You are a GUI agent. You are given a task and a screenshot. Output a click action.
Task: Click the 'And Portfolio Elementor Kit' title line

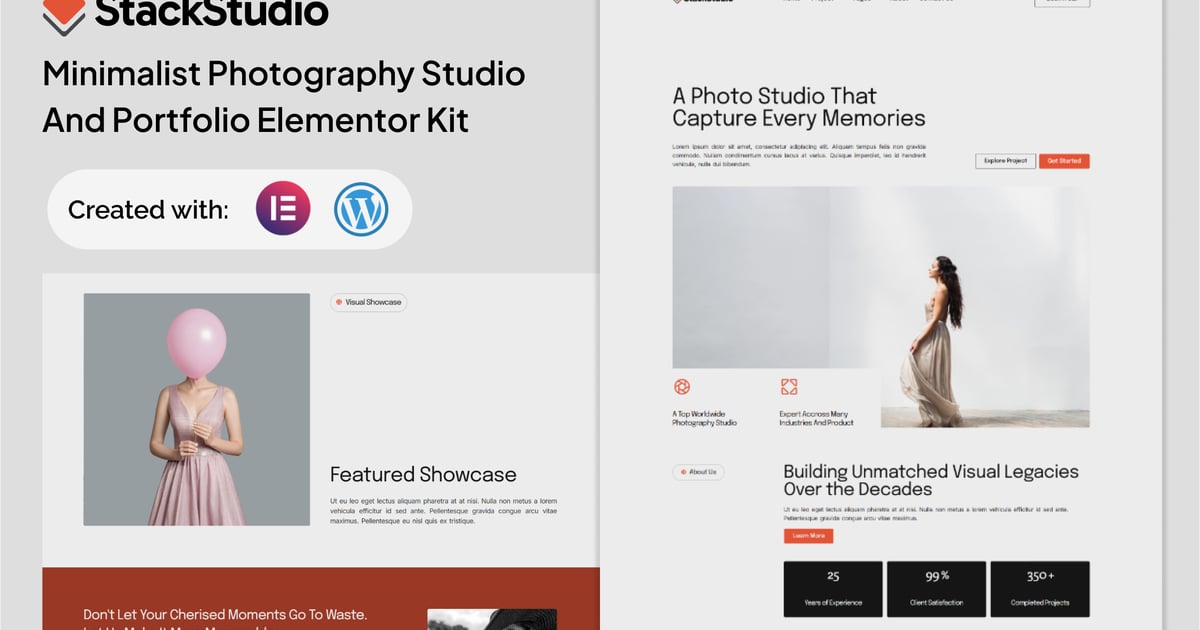point(256,120)
